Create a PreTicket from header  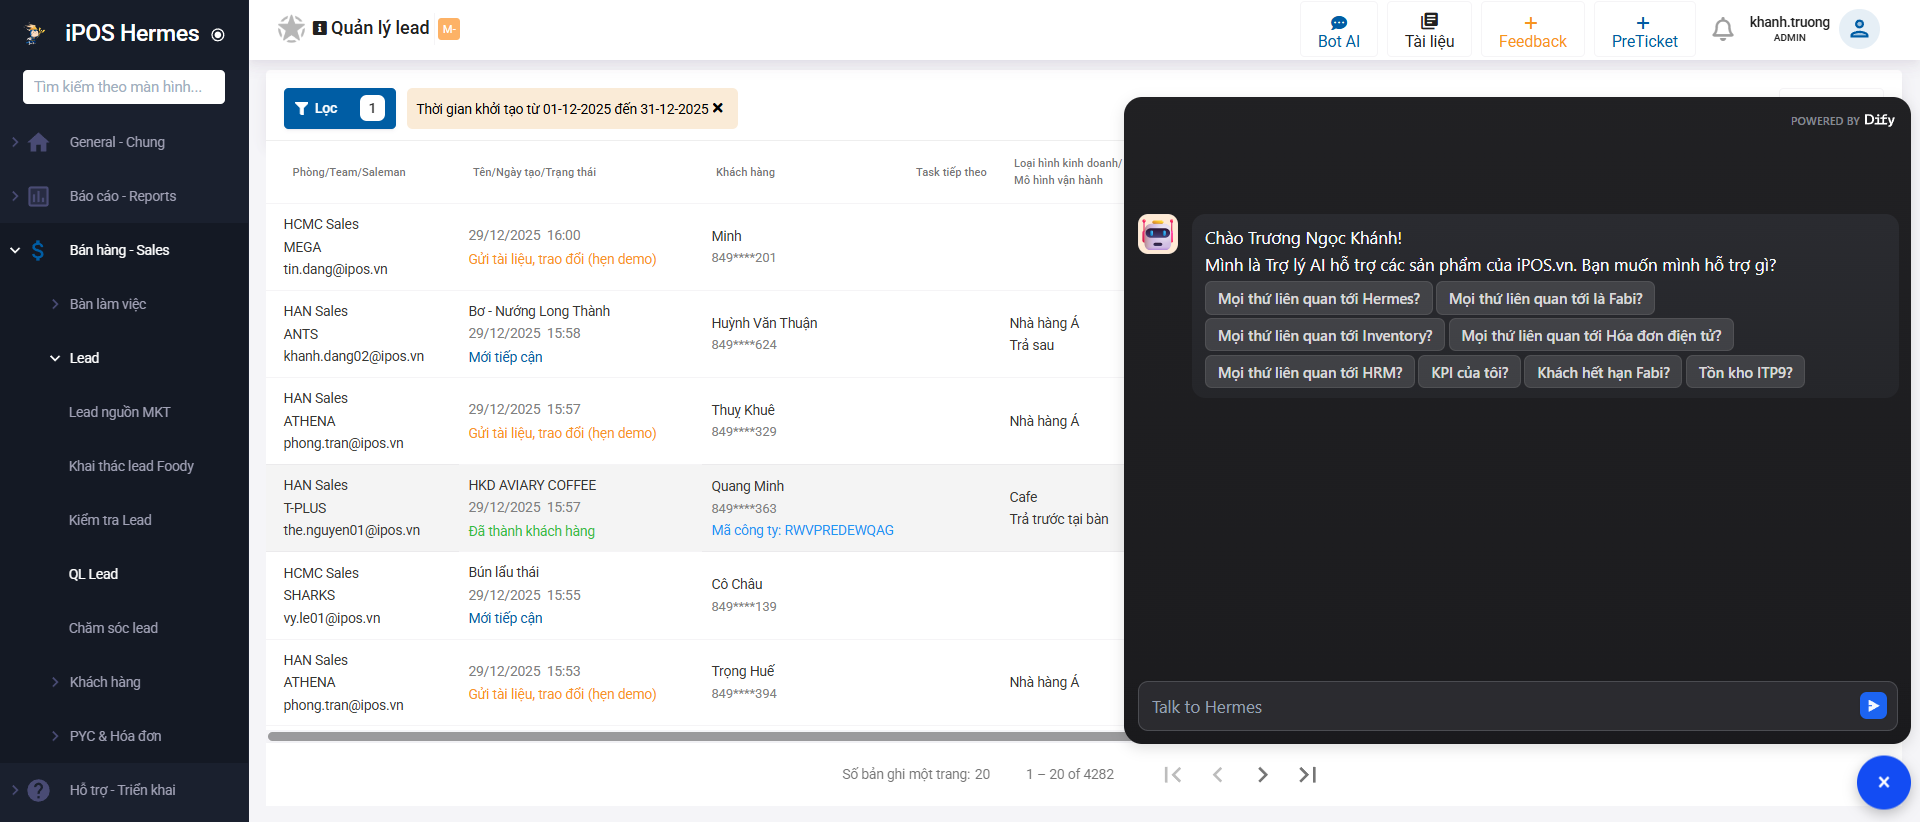tap(1644, 30)
